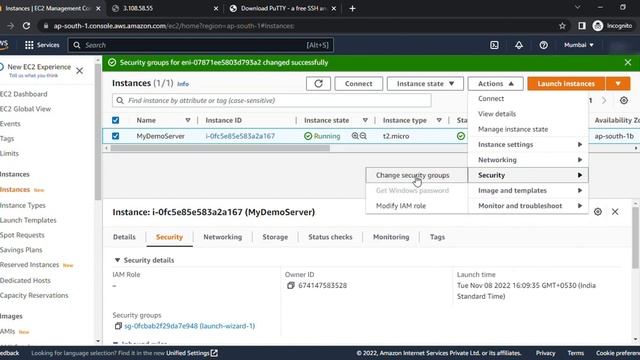The image size is (640, 360).
Task: Open EC2 Dashboard in sidebar
Action: tap(24, 94)
